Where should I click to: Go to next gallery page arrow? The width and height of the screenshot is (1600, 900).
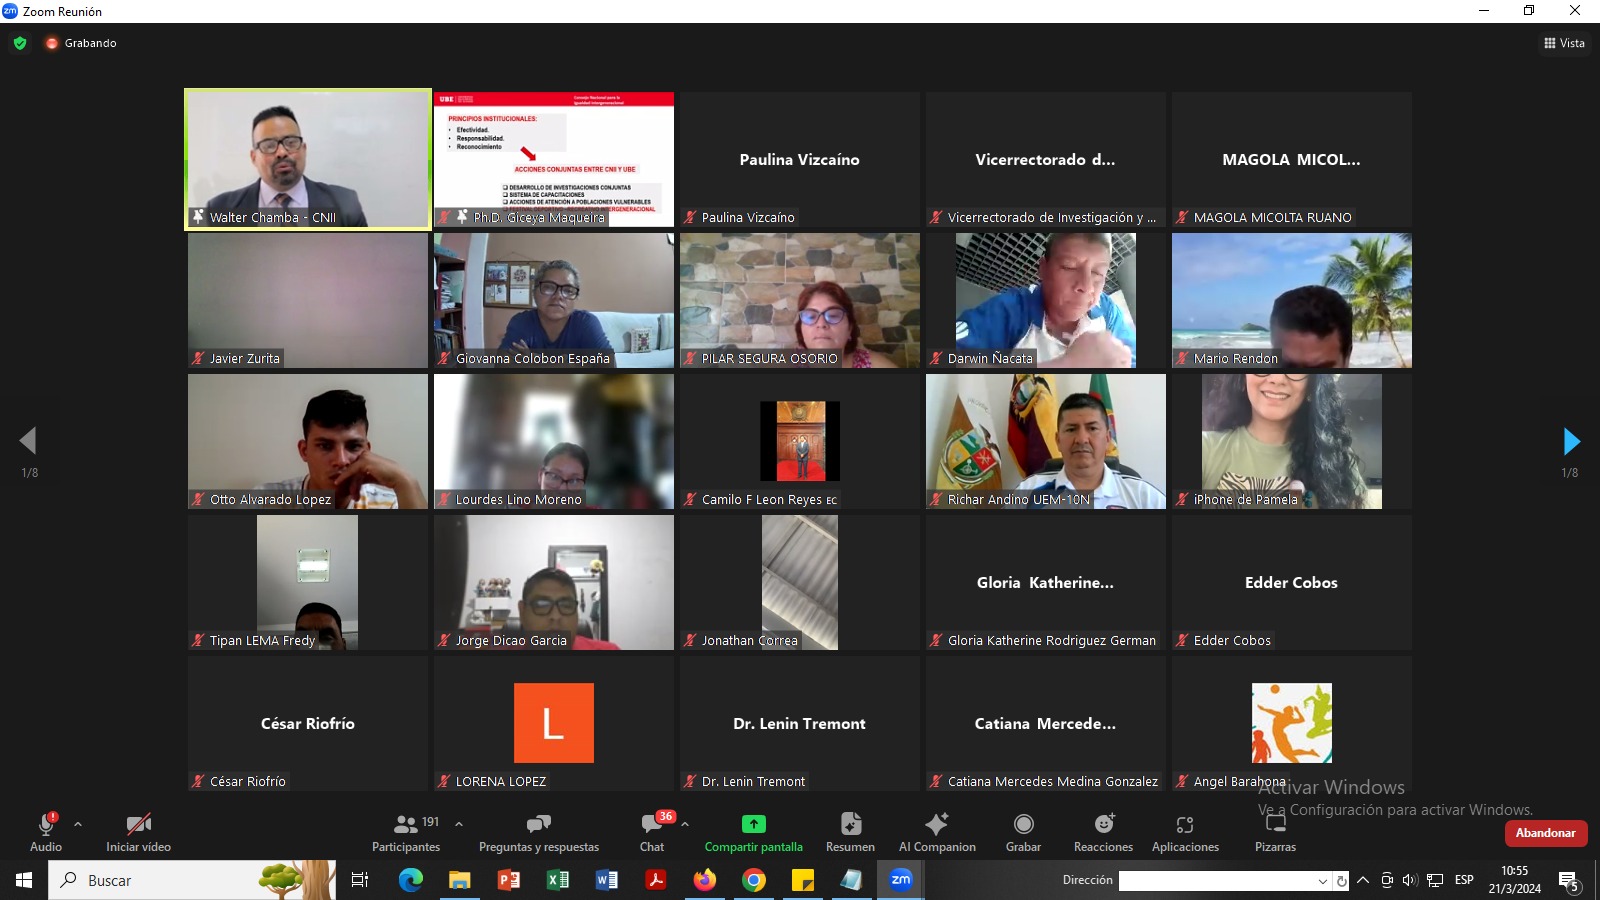point(1571,441)
